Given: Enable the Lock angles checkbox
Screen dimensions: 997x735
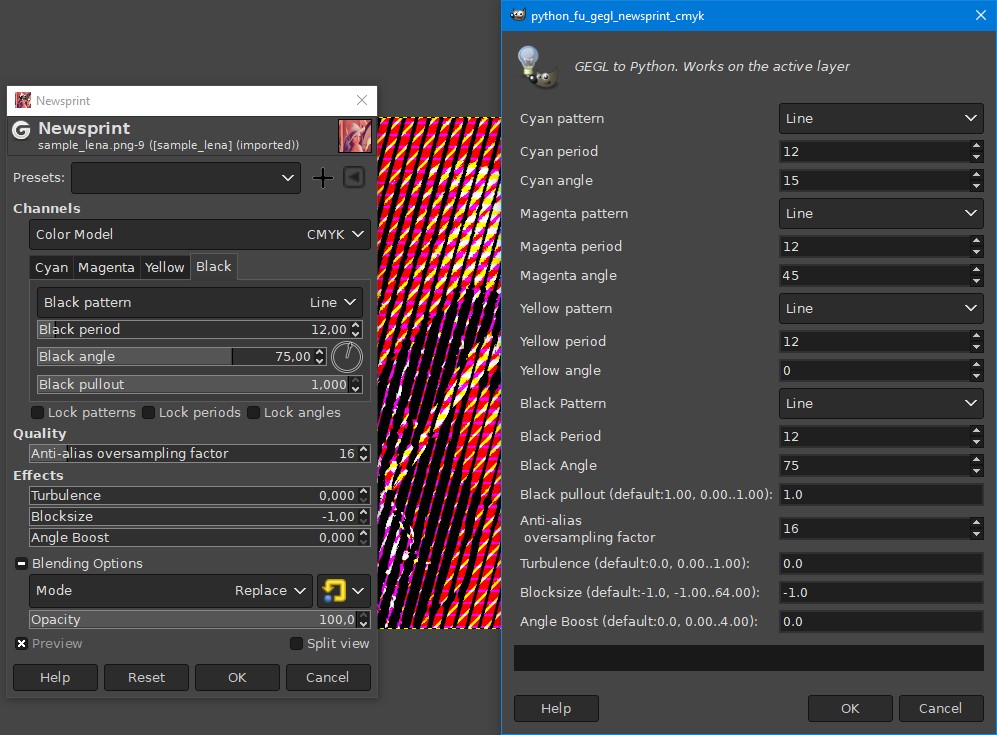Looking at the screenshot, I should pos(253,413).
